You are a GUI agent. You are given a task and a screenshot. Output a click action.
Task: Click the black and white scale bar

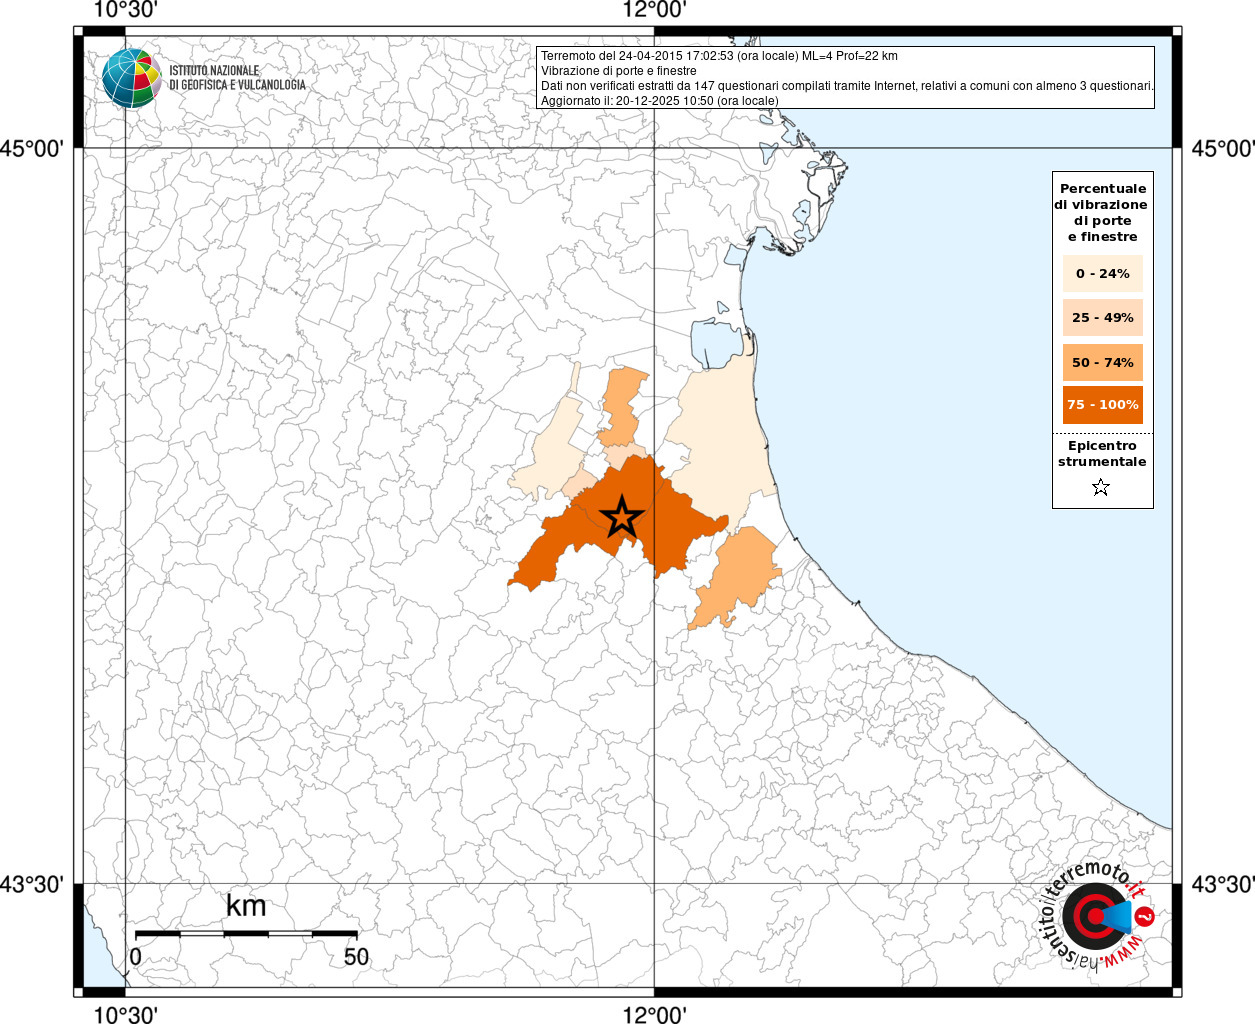click(246, 934)
